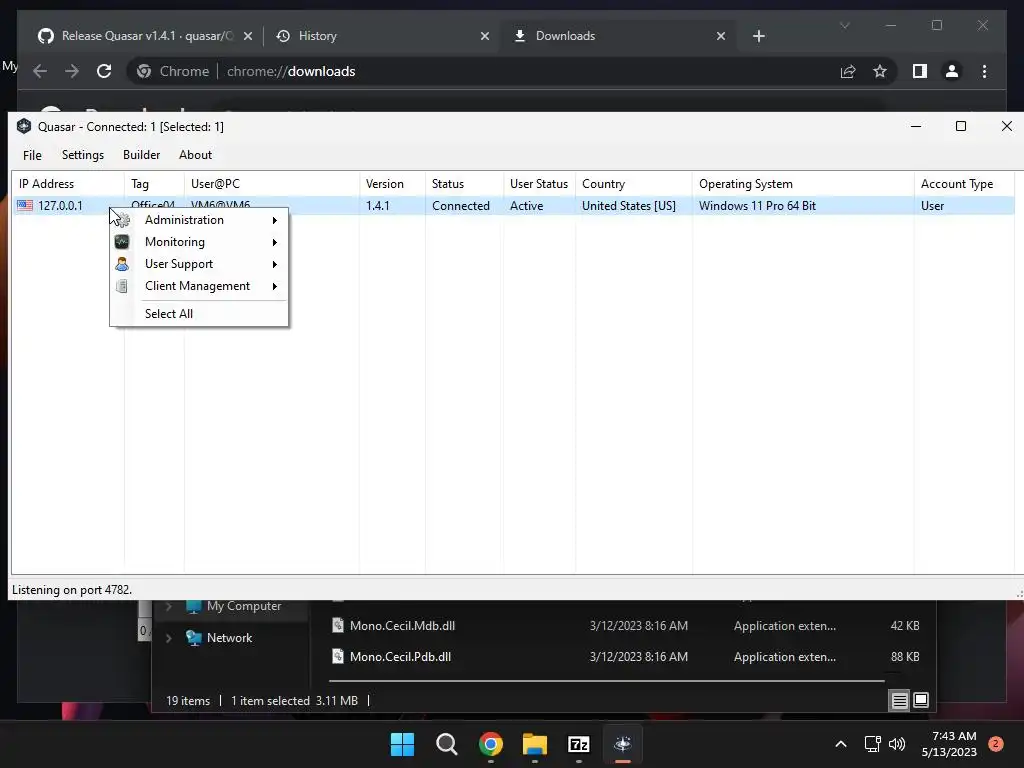
Task: Open taskbar Search
Action: pos(447,744)
